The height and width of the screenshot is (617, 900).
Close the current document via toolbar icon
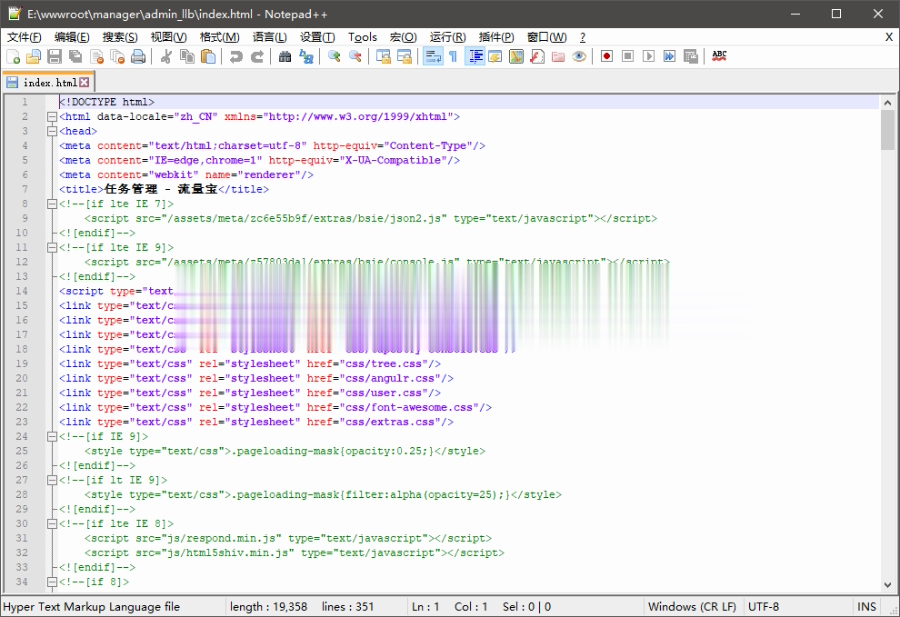(96, 56)
